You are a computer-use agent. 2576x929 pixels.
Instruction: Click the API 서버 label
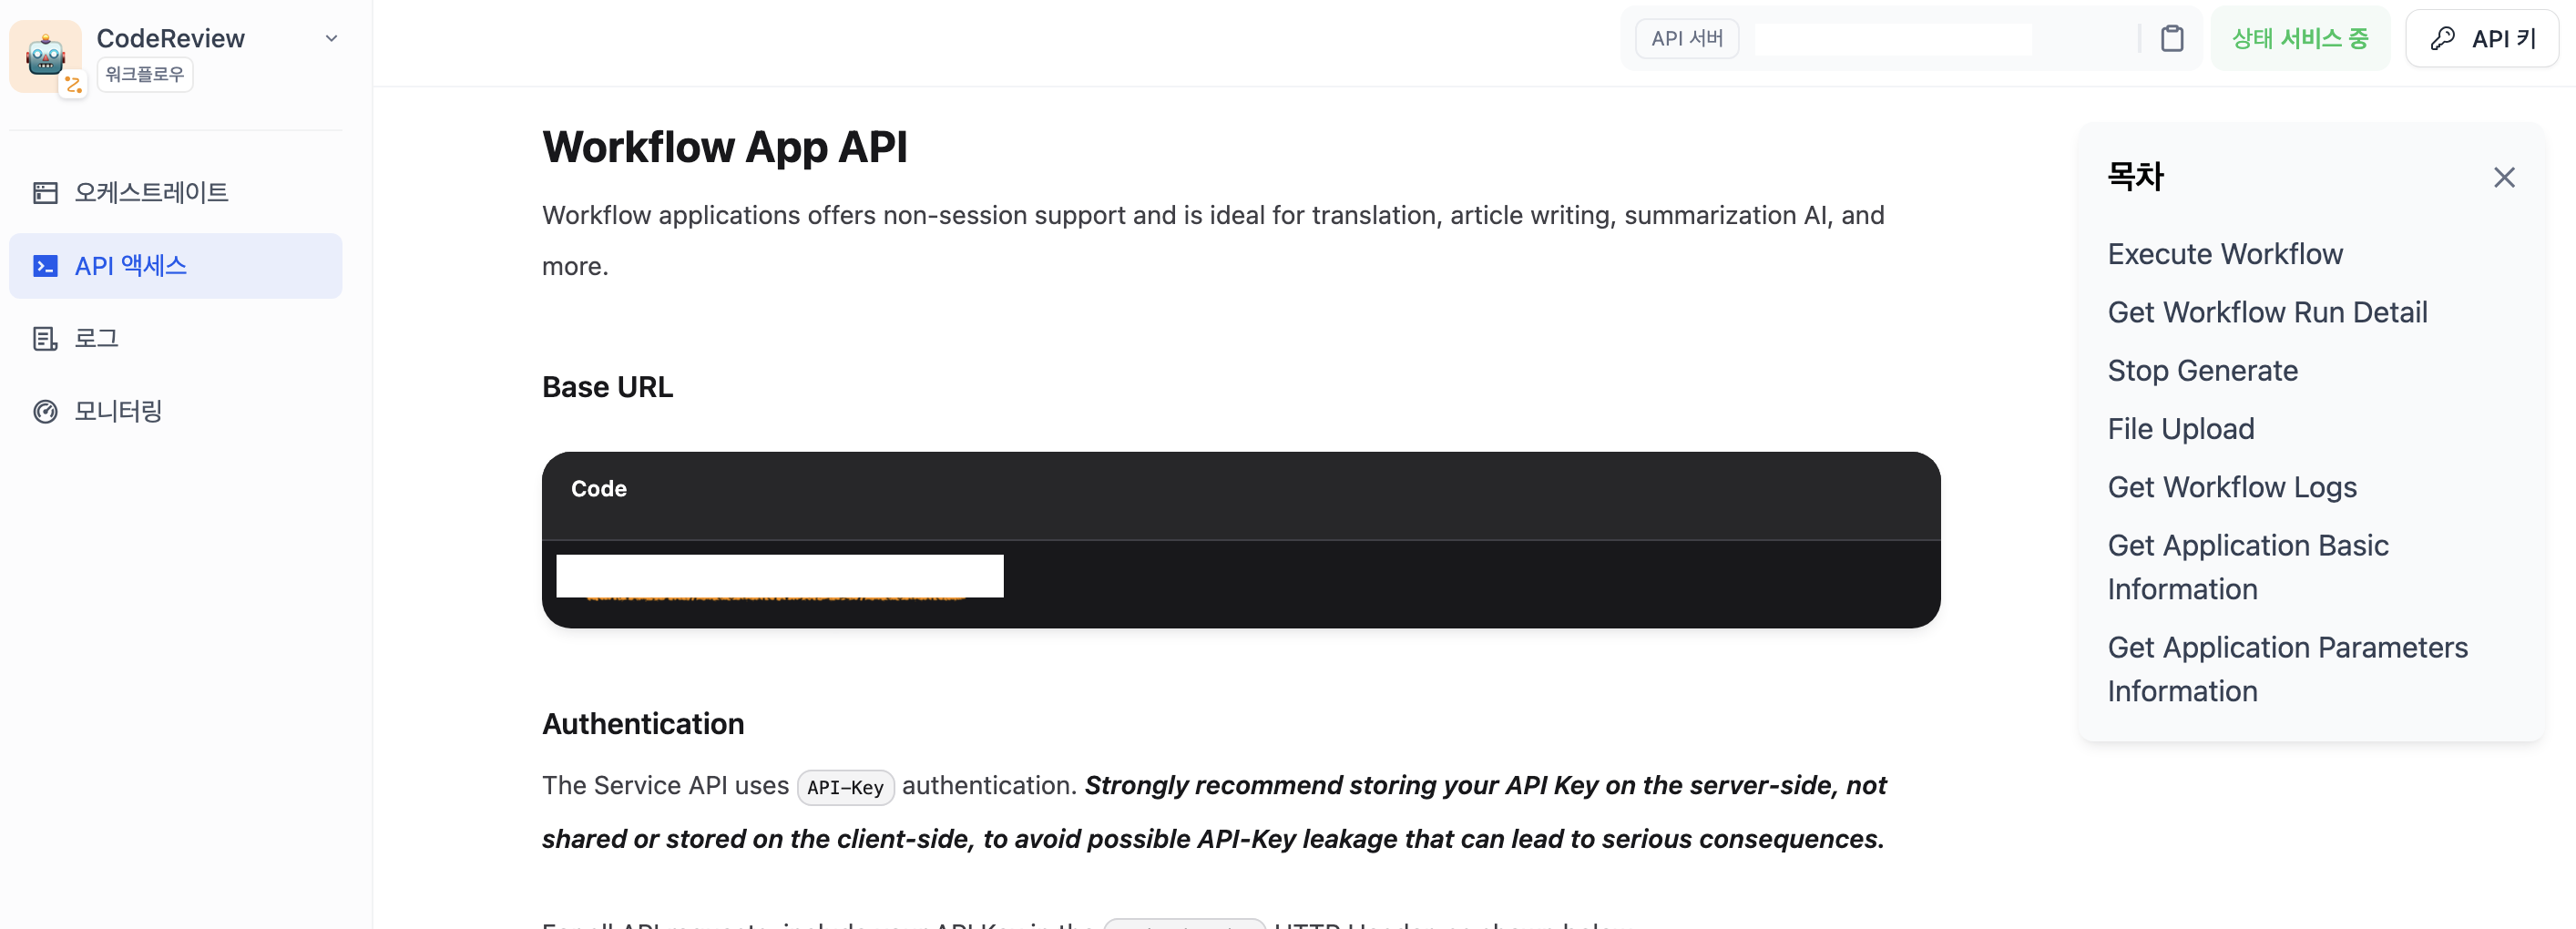tap(1687, 38)
